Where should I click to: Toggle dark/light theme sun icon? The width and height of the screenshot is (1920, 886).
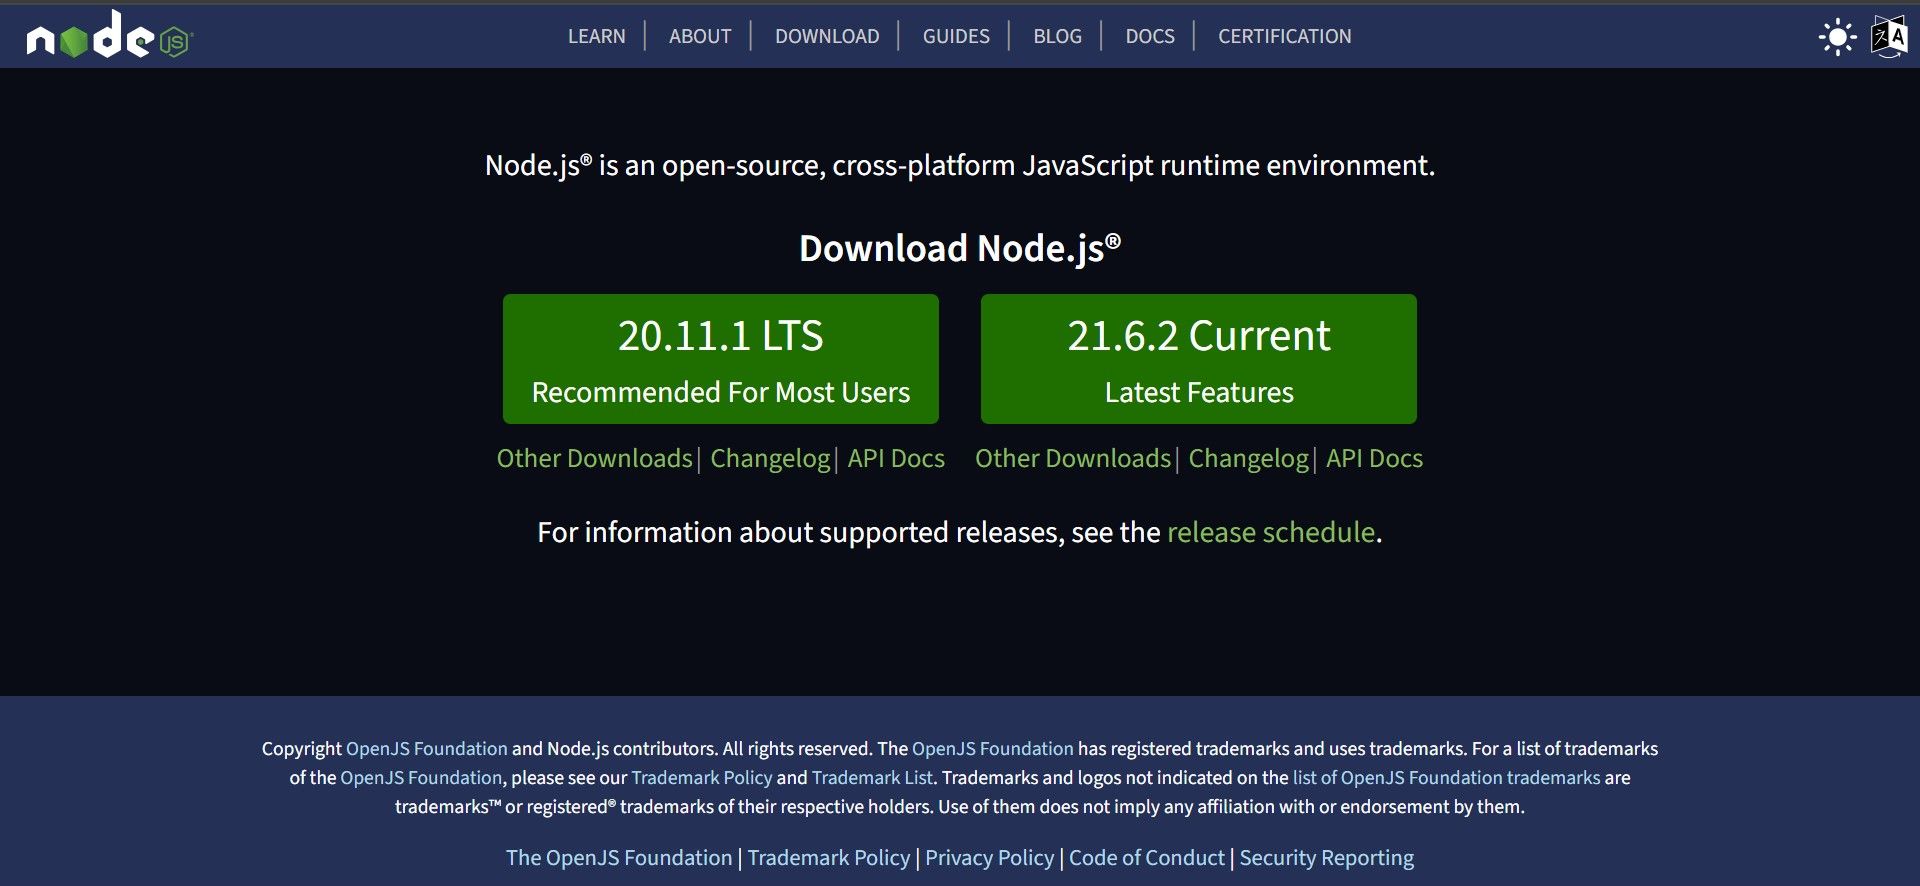pyautogui.click(x=1837, y=37)
